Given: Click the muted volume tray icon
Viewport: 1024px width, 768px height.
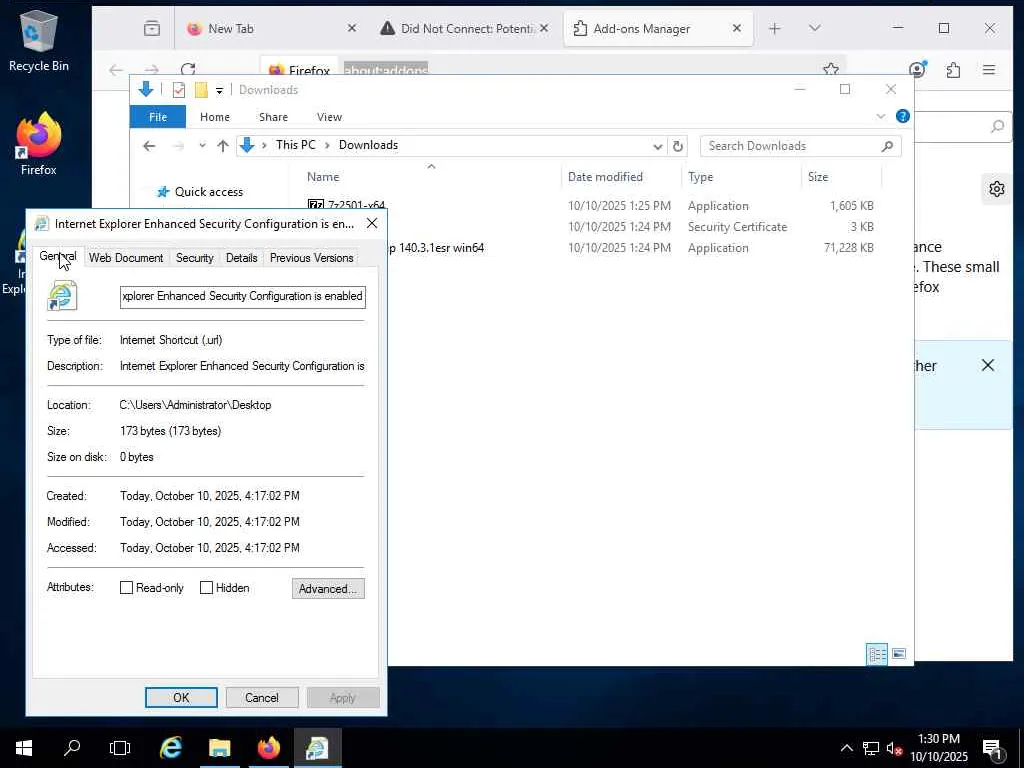Looking at the screenshot, I should coord(893,748).
